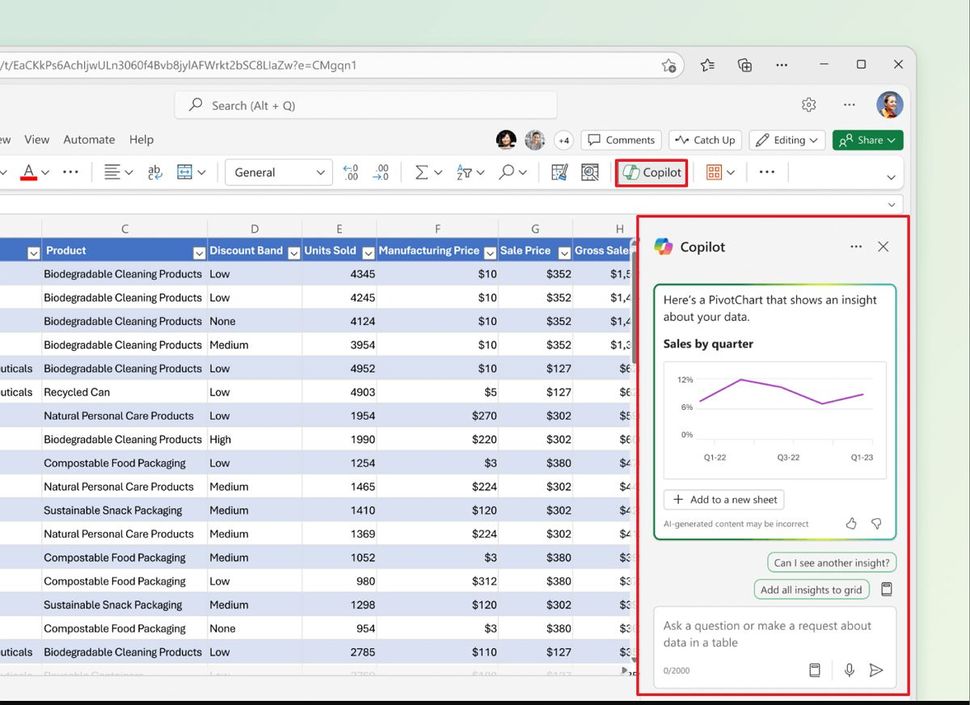Click the microphone icon in Copilot
This screenshot has width=970, height=705.
(849, 670)
